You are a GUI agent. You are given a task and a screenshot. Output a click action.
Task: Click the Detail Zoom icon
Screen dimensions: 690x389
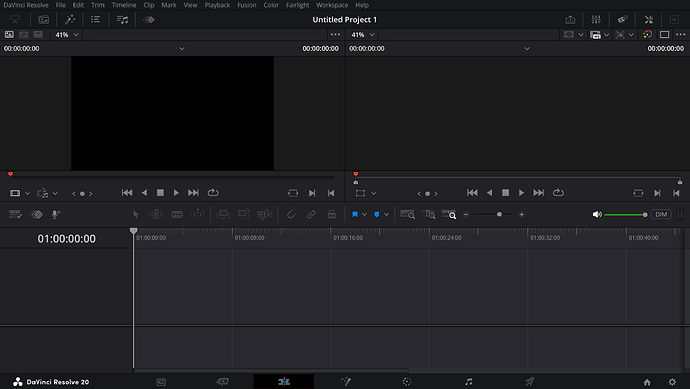click(428, 214)
